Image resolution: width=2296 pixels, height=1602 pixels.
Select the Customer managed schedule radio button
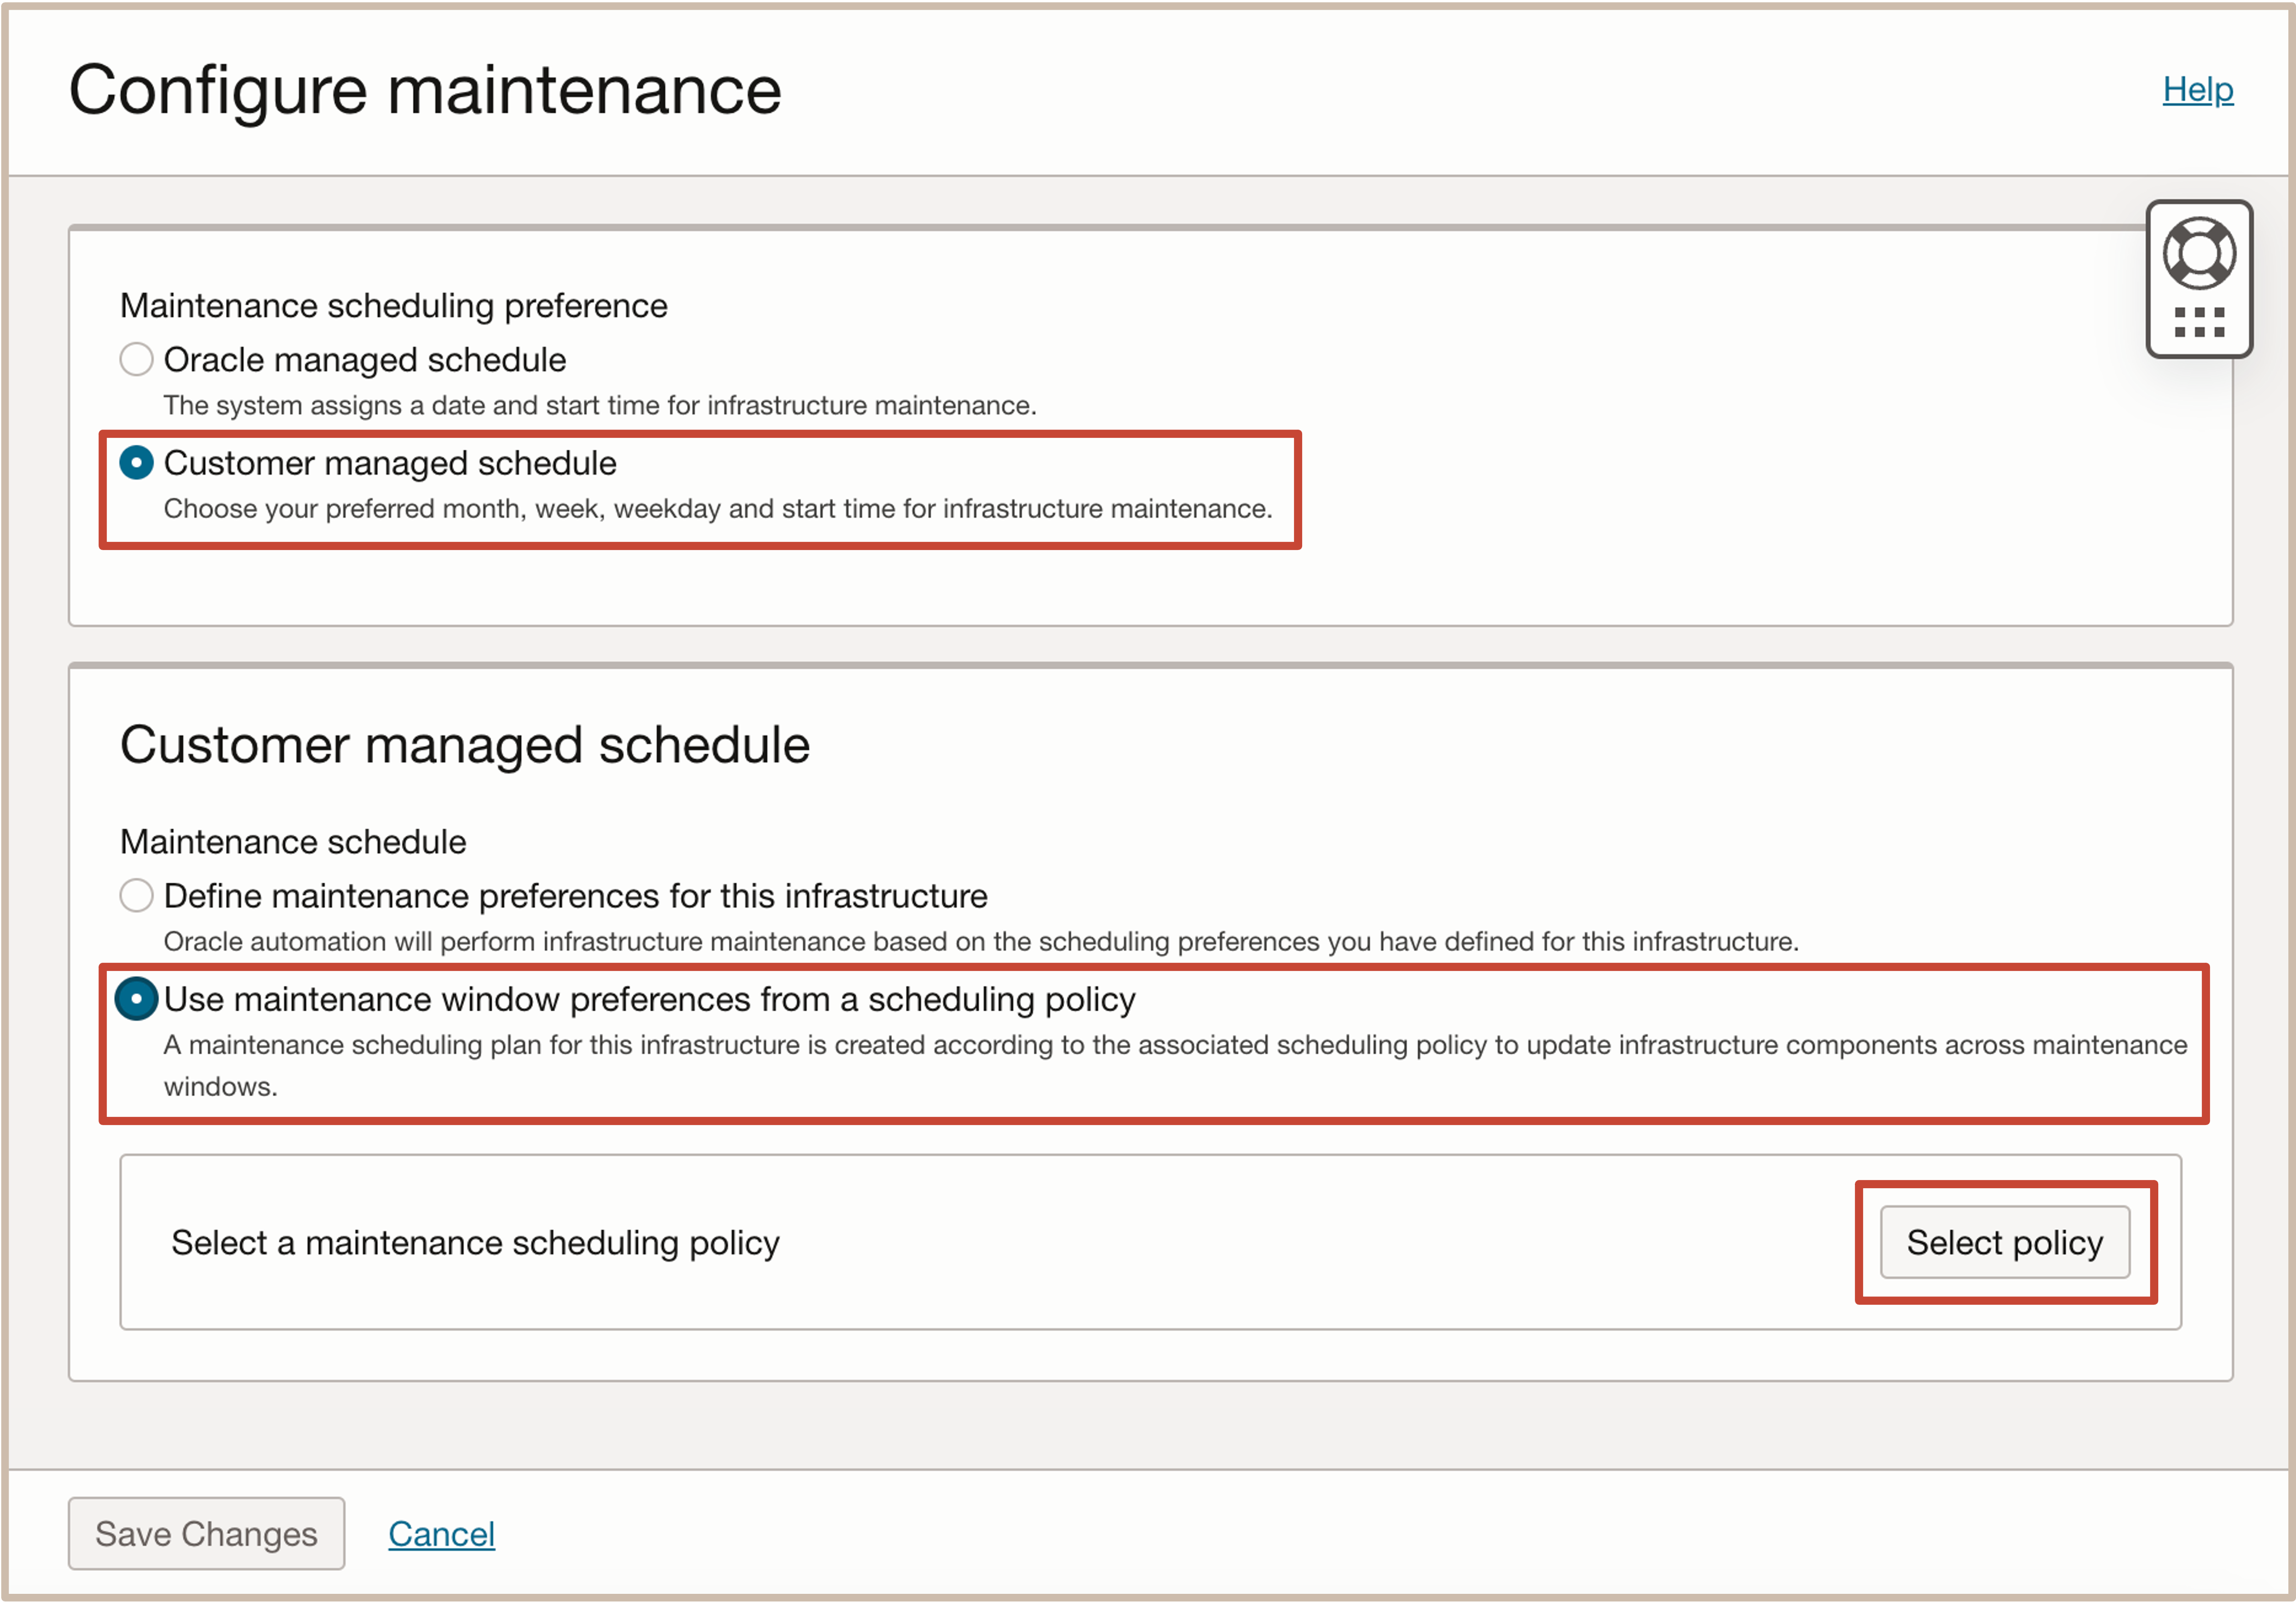136,463
